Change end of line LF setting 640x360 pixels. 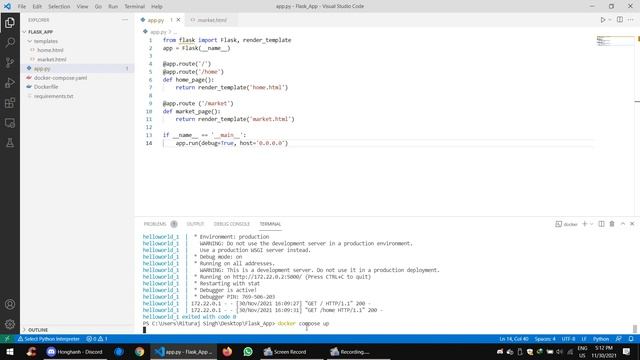pyautogui.click(x=584, y=339)
